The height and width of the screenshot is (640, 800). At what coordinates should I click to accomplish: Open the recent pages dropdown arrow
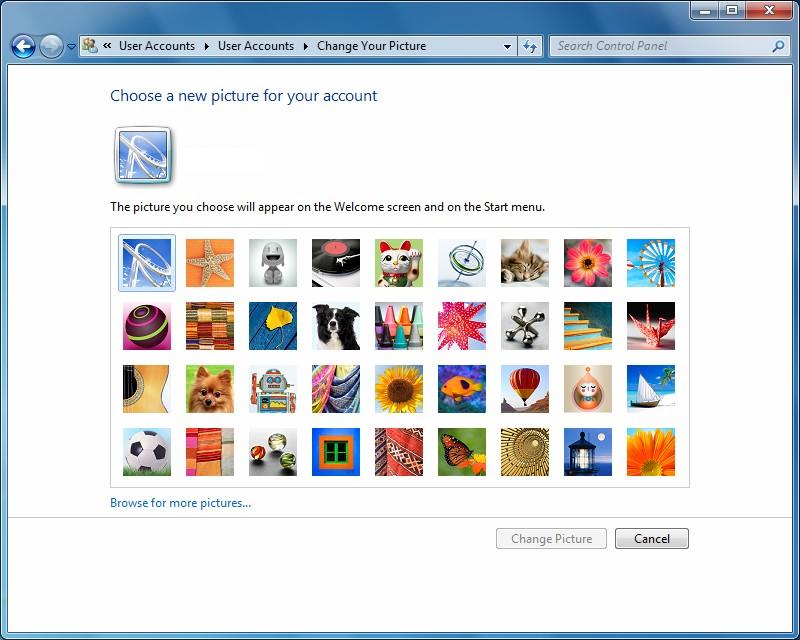(x=71, y=46)
